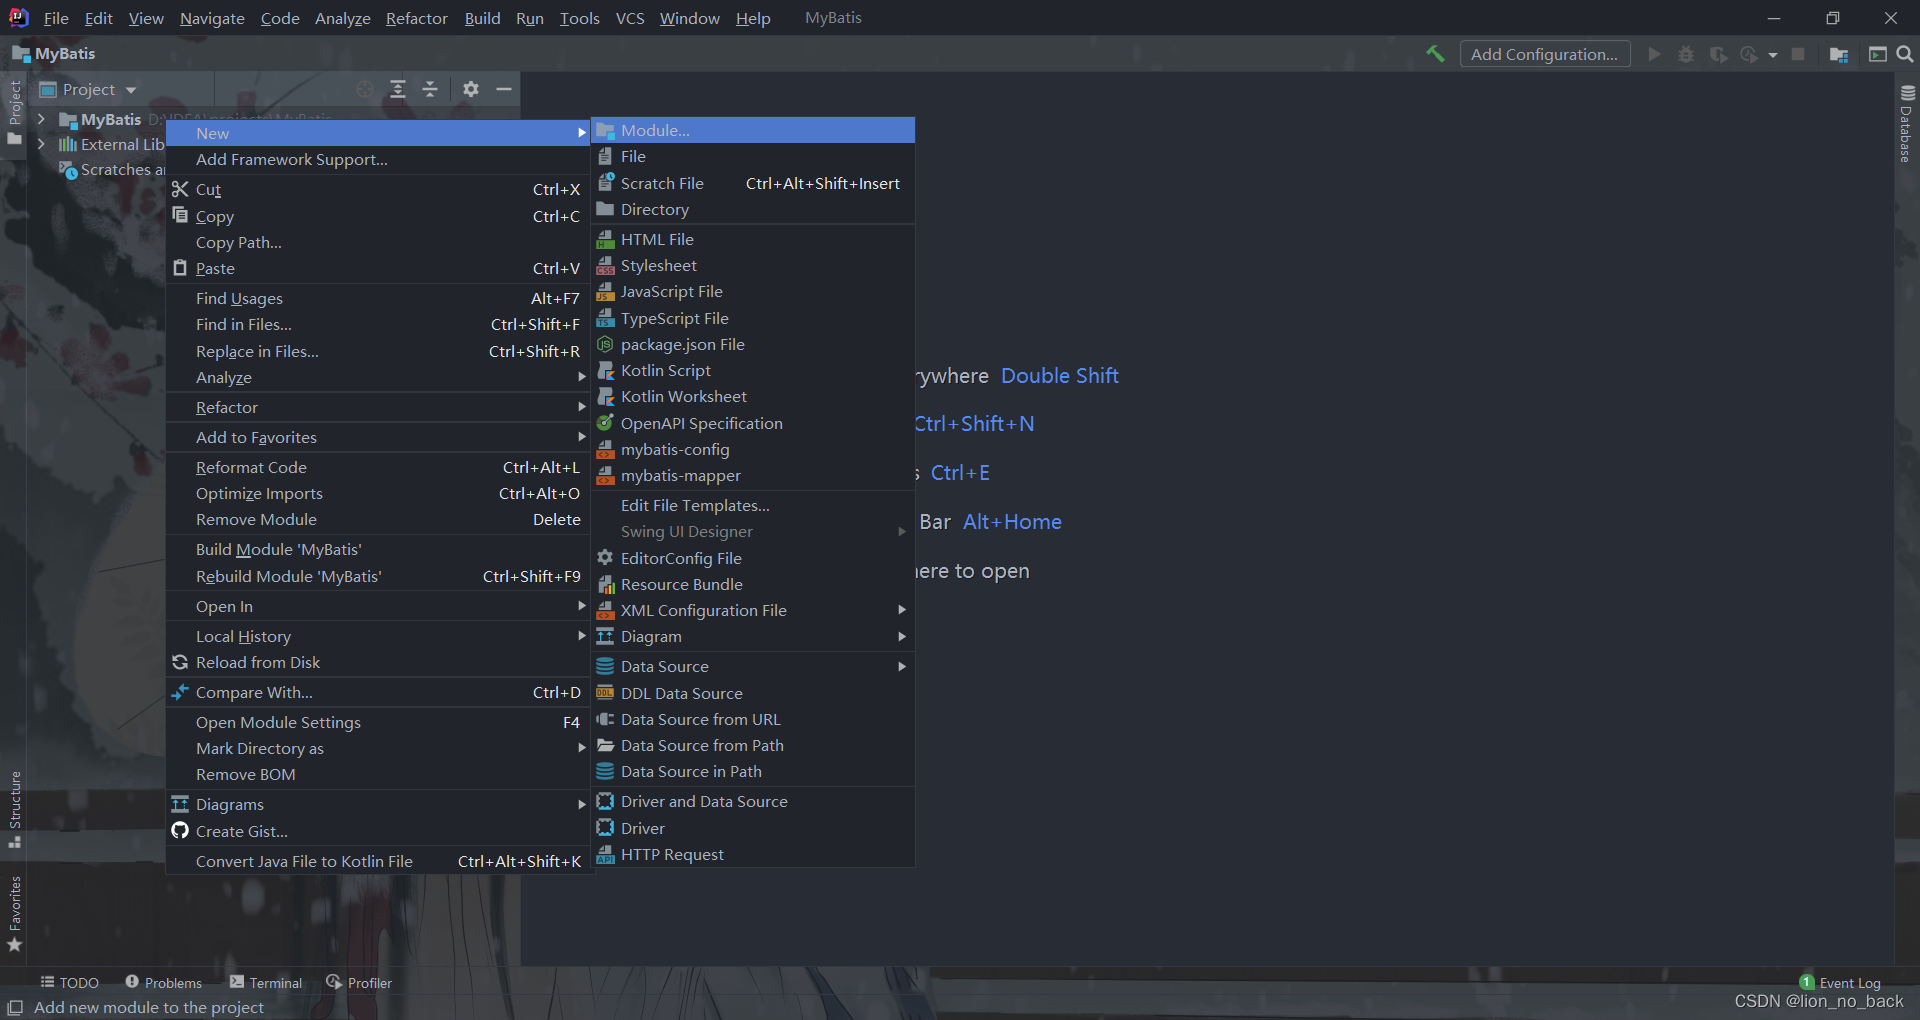
Task: Open the Terminal tool window tab
Action: click(x=266, y=983)
